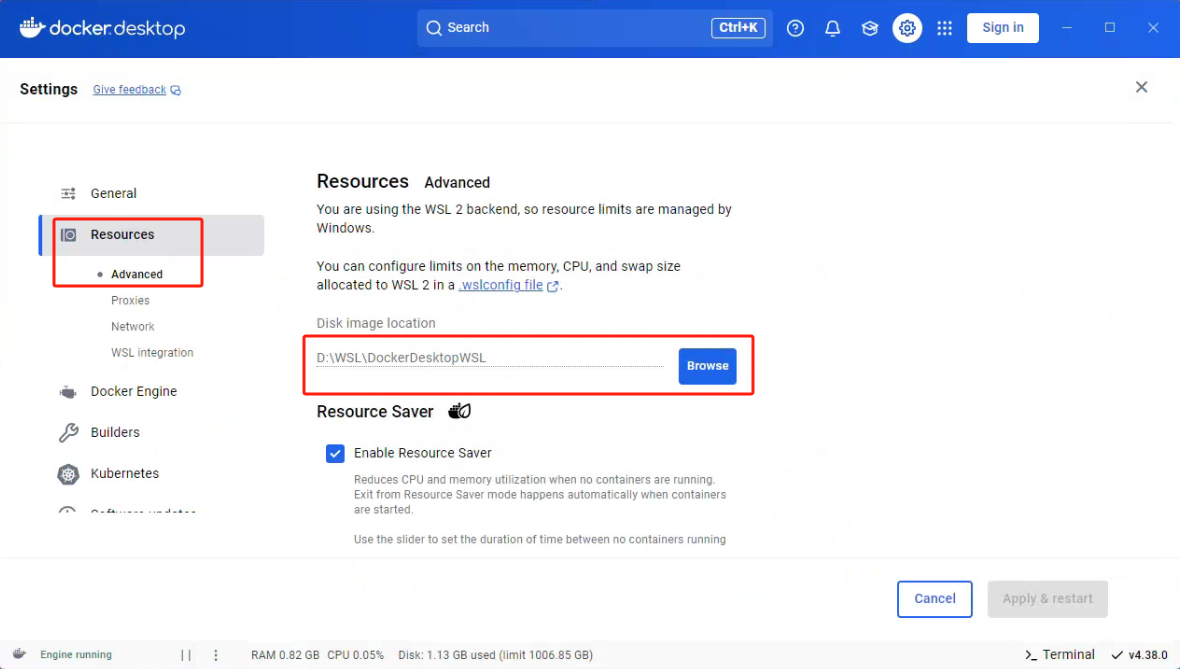Toggle the Enable Resource Saver checkbox
Viewport: 1180px width, 669px height.
coord(335,453)
